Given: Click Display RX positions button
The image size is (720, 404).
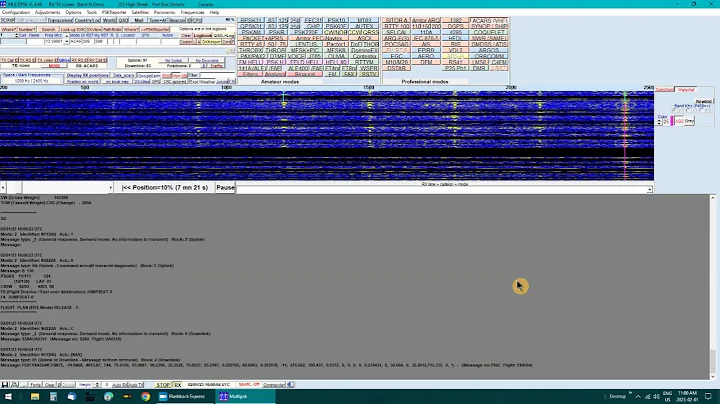Looking at the screenshot, I should (87, 75).
